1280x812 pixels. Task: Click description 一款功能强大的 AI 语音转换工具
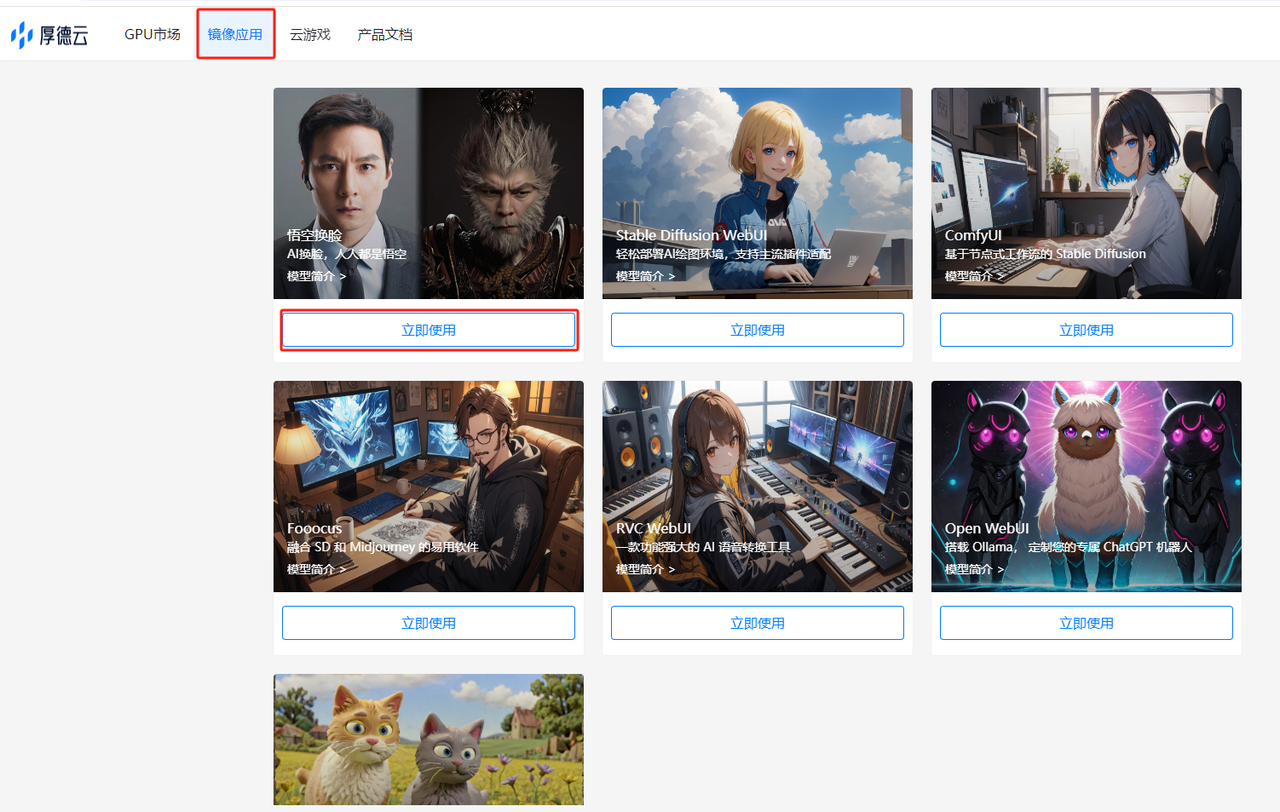(703, 547)
